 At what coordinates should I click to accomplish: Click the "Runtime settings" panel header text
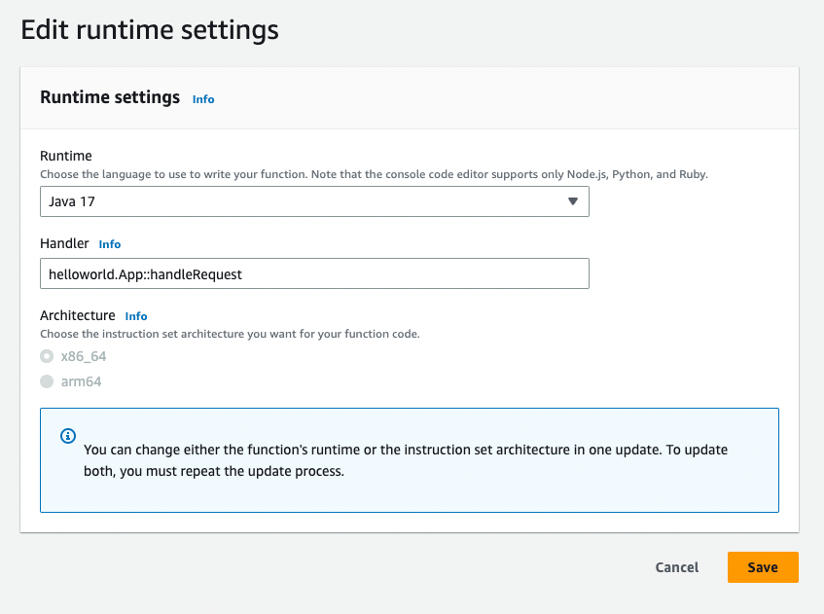coord(110,97)
